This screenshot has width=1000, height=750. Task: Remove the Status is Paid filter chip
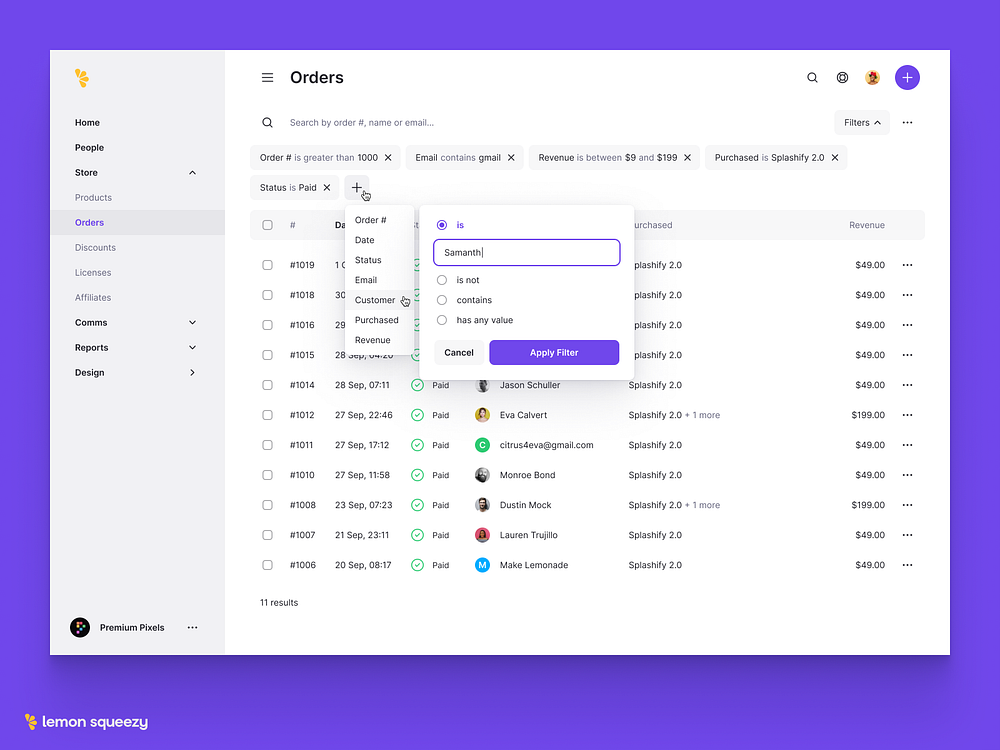pos(326,187)
